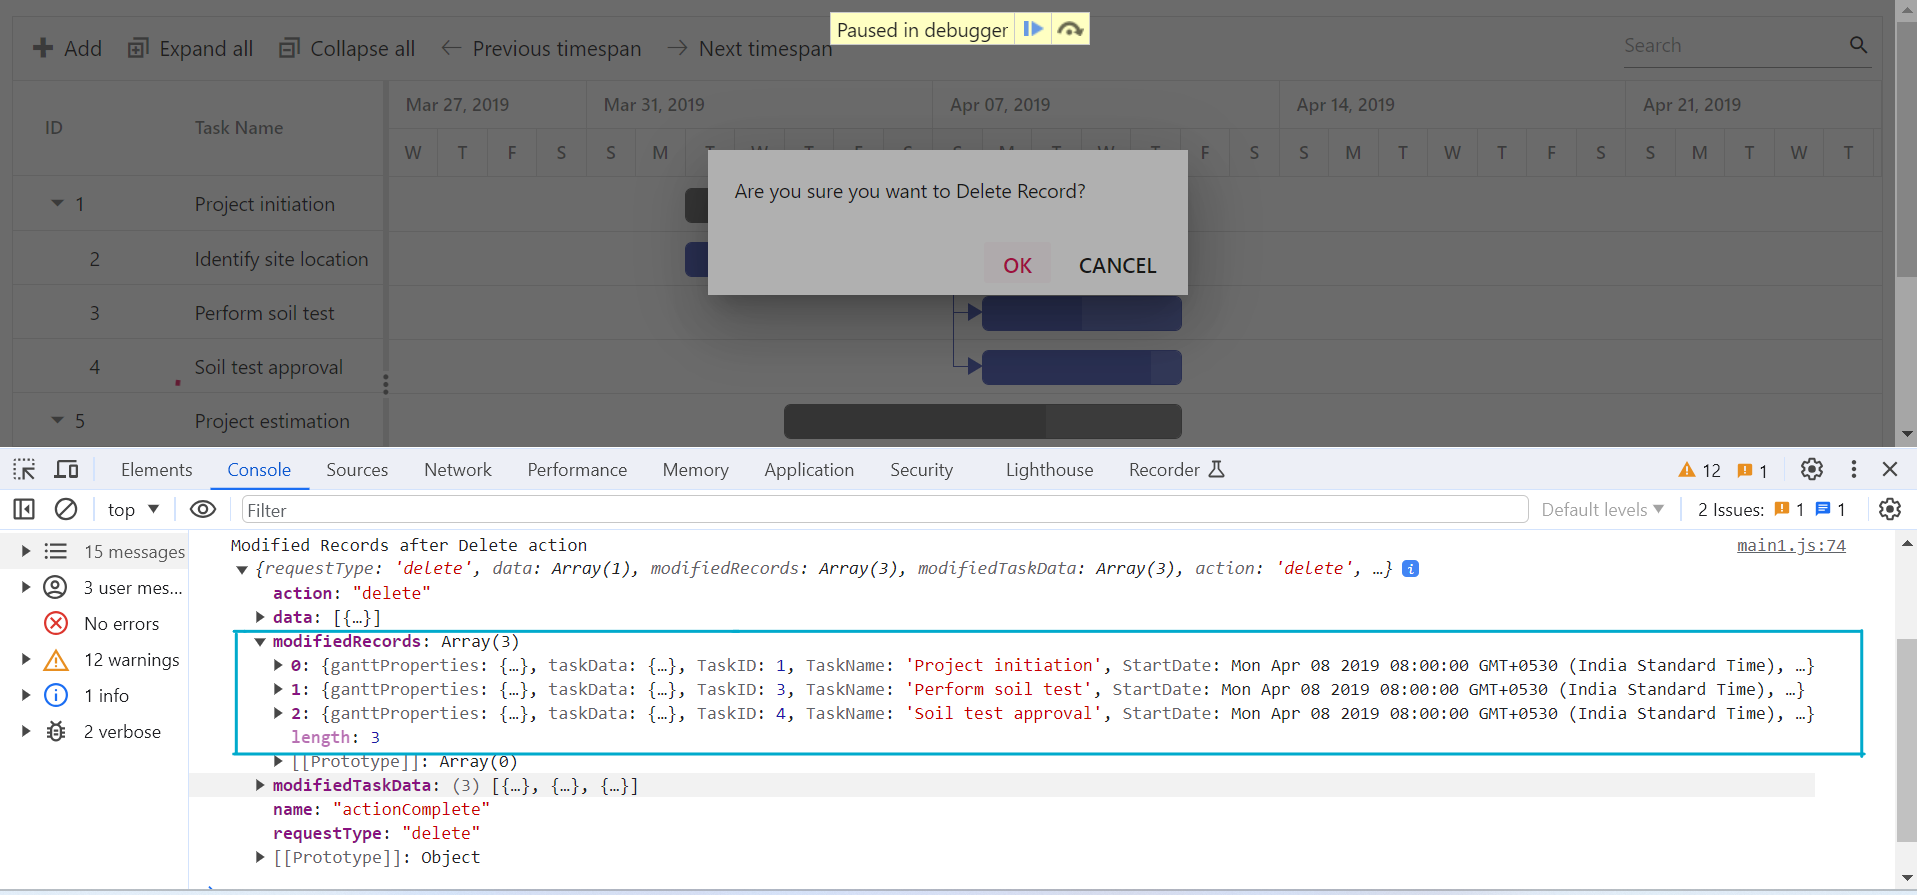Viewport: 1917px width, 895px height.
Task: Open the Security tab
Action: pos(921,470)
